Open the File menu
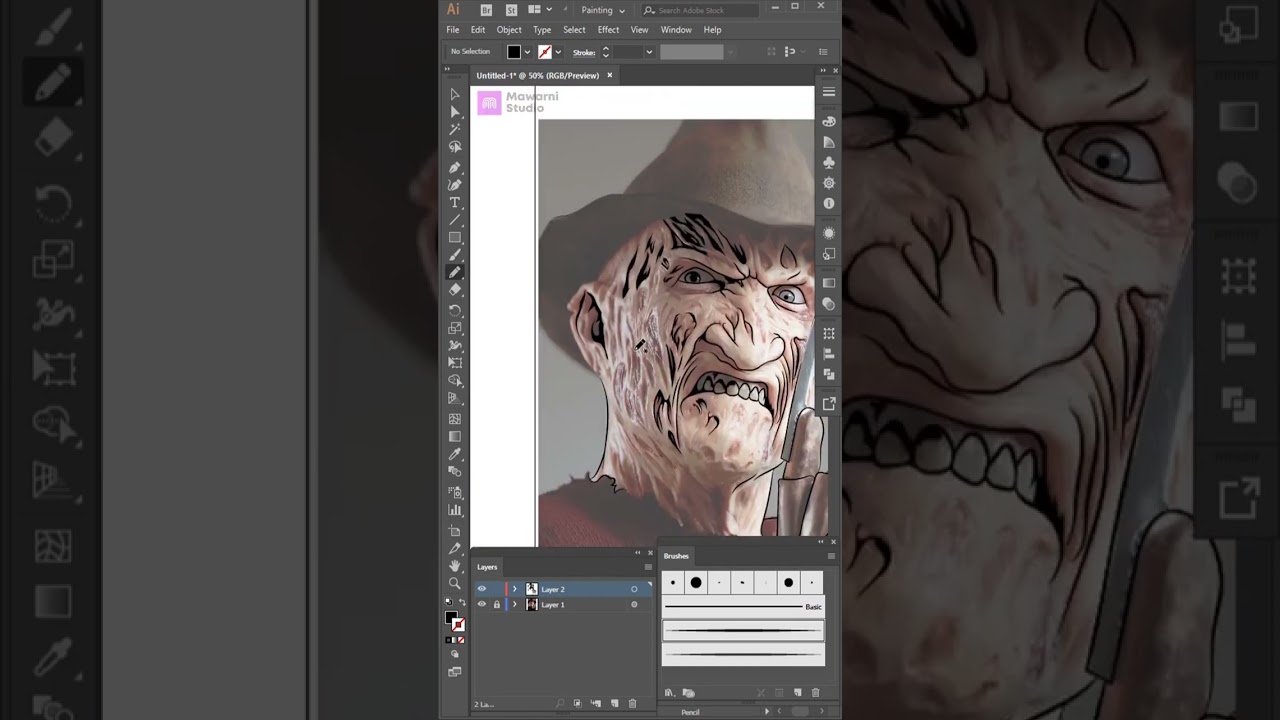 [453, 30]
